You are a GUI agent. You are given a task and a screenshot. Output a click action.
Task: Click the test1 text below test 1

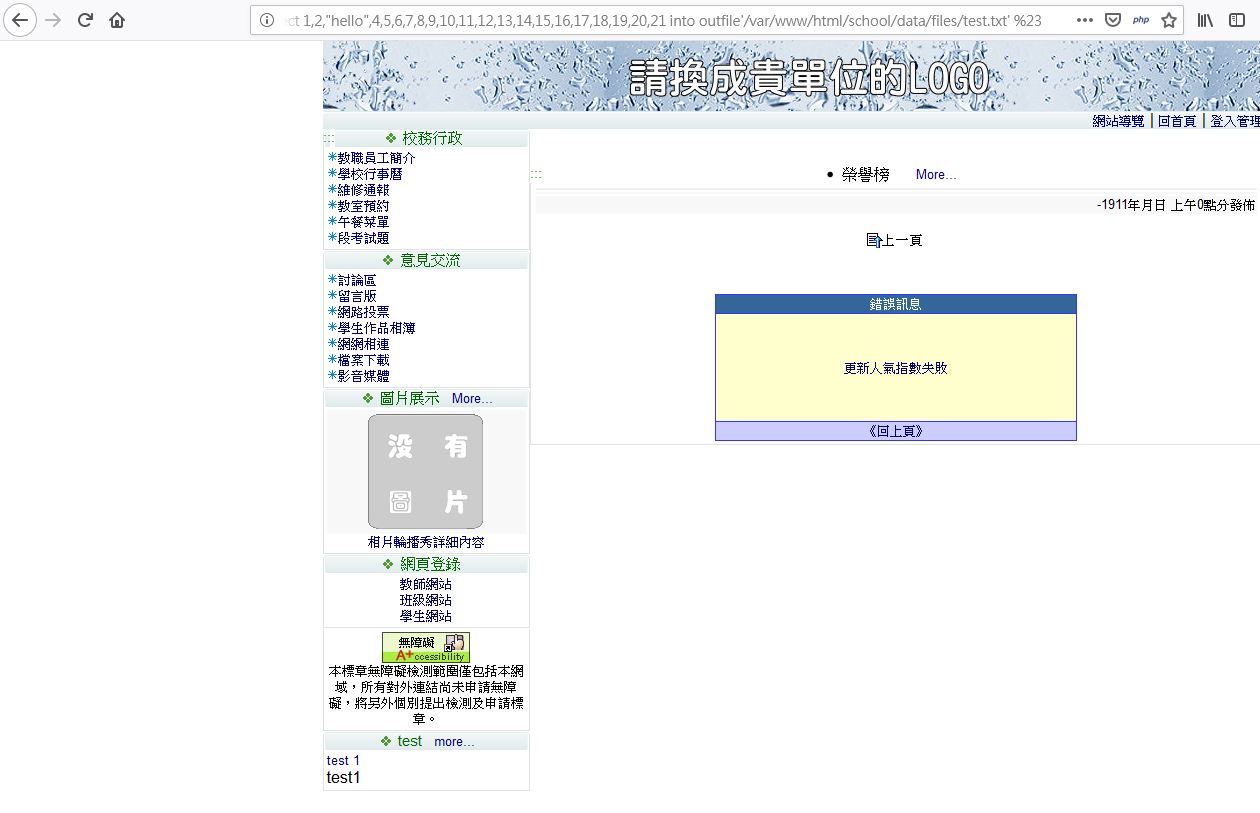343,778
